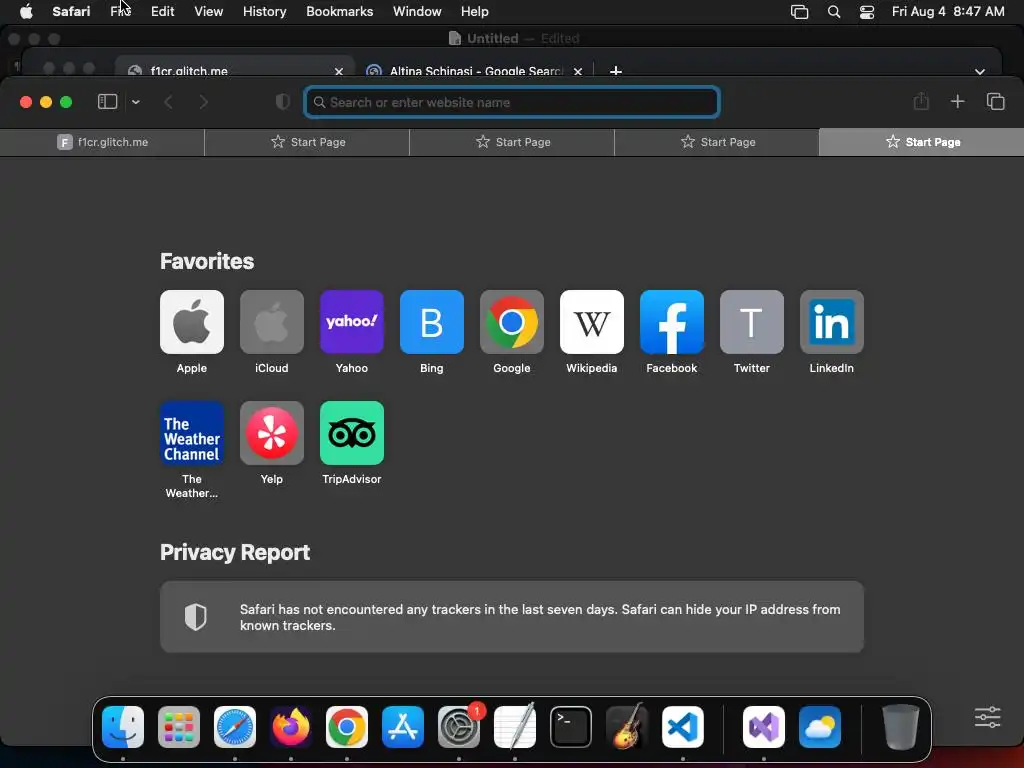
Task: Open the Apple favorite
Action: point(191,322)
